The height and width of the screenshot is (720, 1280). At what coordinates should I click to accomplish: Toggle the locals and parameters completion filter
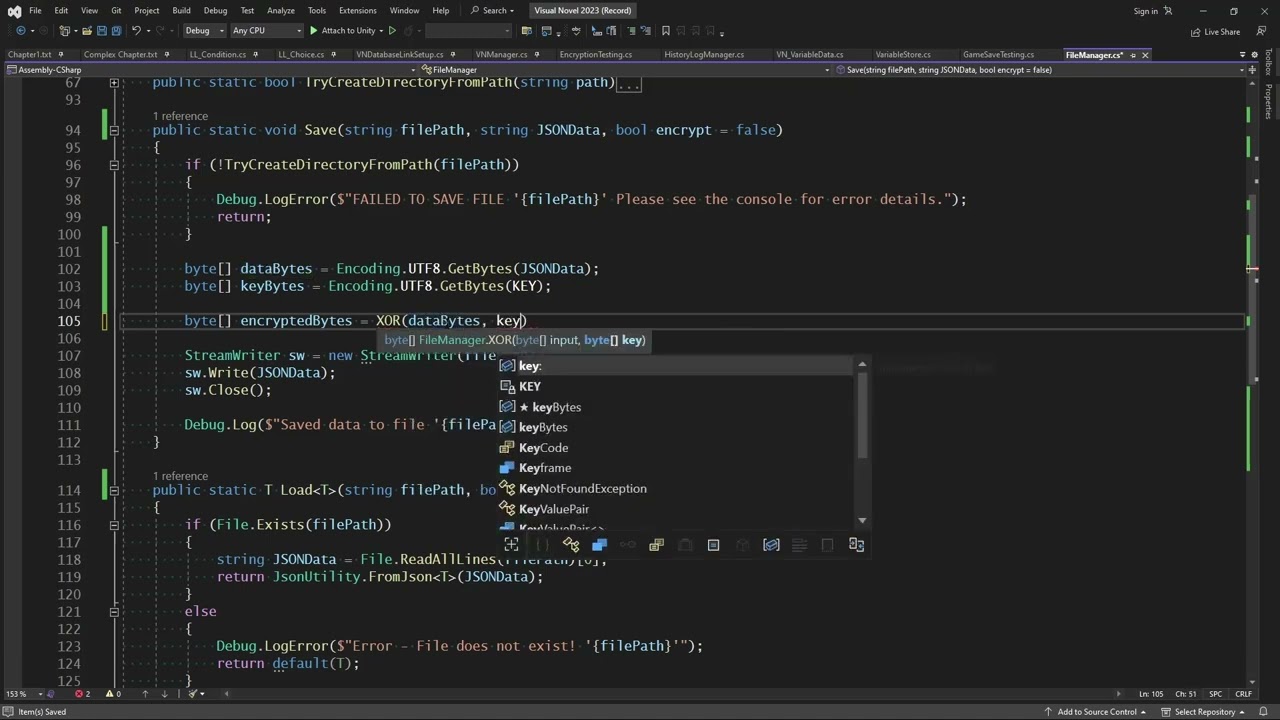771,545
